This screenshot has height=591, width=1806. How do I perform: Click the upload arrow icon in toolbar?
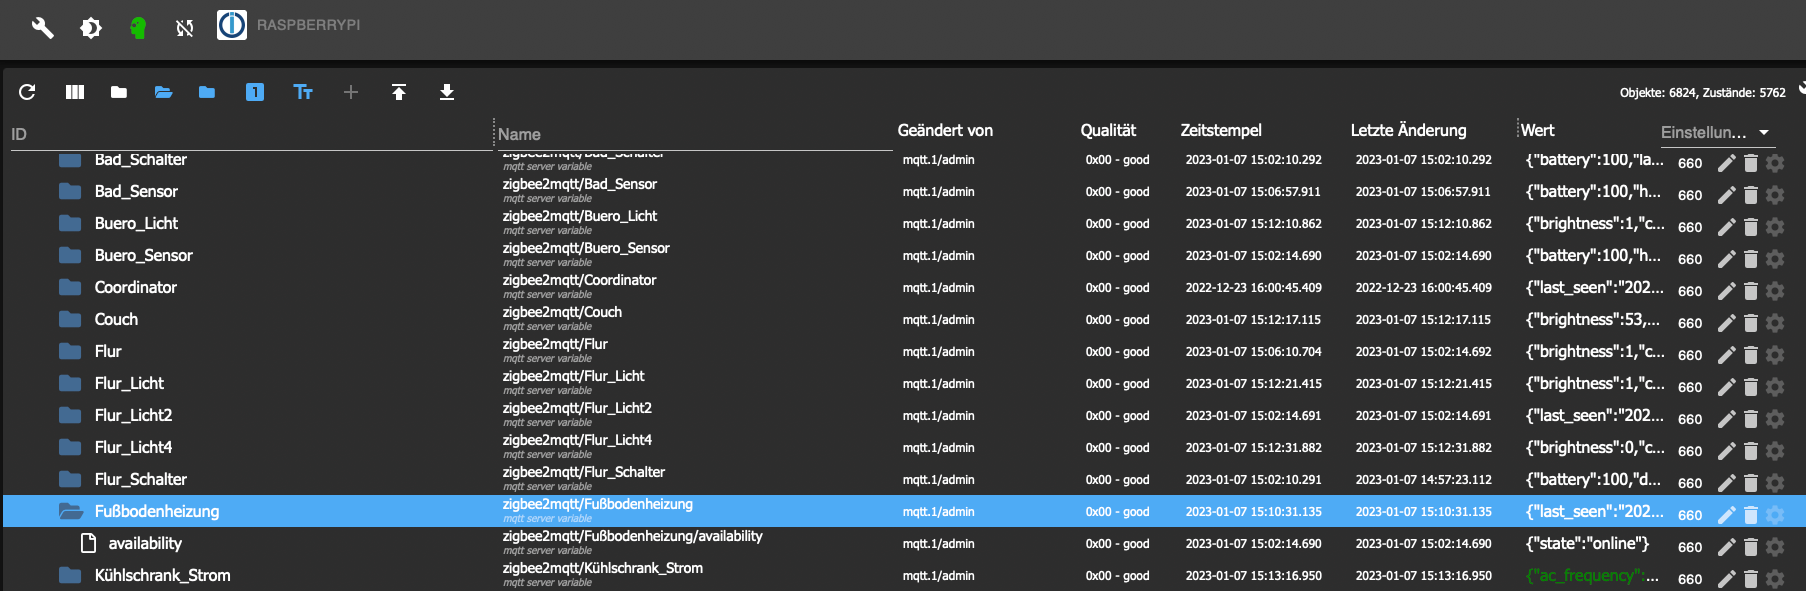point(399,92)
